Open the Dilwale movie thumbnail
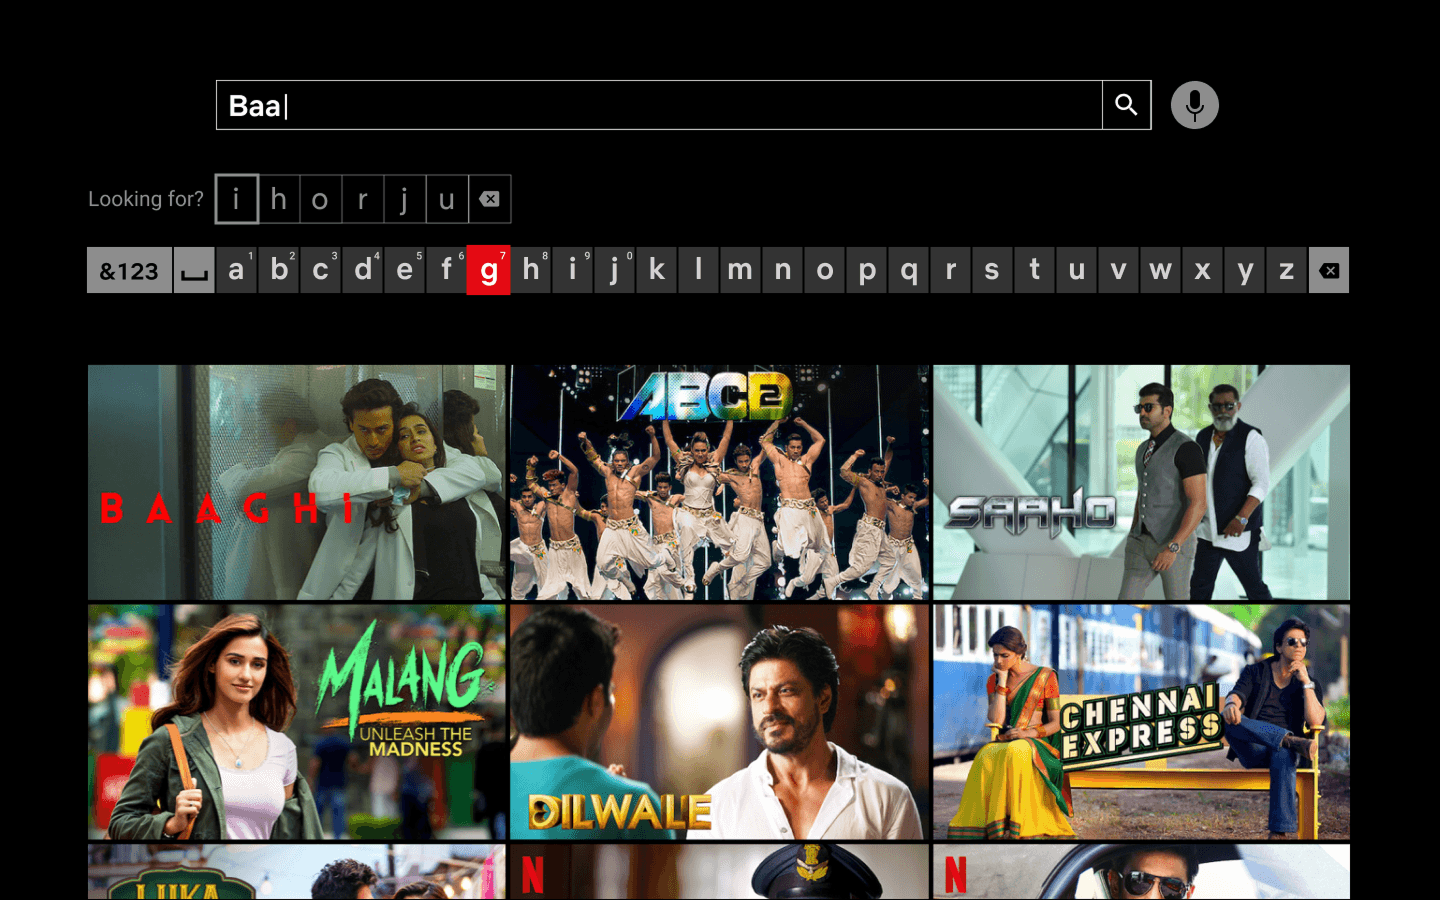Viewport: 1440px width, 900px height. click(x=720, y=722)
